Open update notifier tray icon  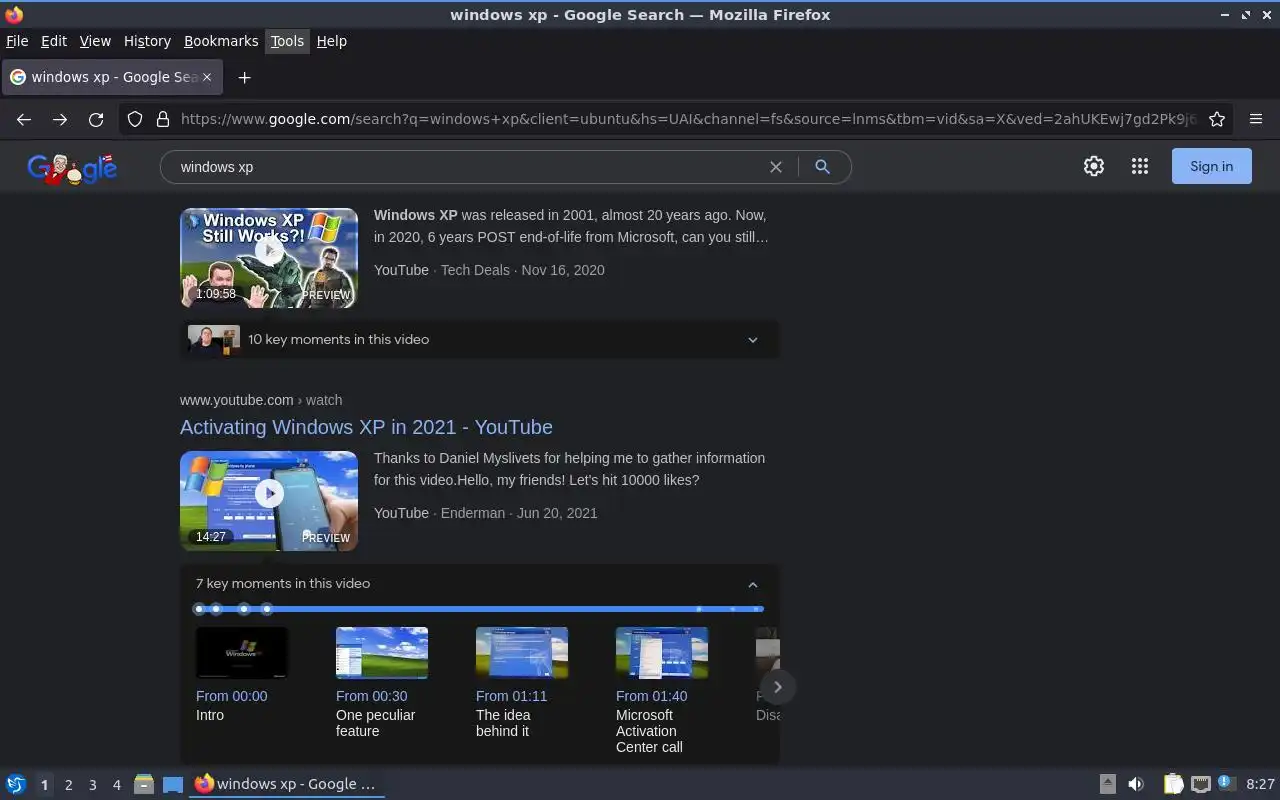click(x=1227, y=783)
